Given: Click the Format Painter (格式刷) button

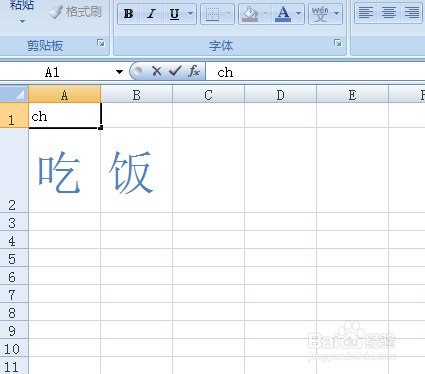Looking at the screenshot, I should pyautogui.click(x=75, y=12).
